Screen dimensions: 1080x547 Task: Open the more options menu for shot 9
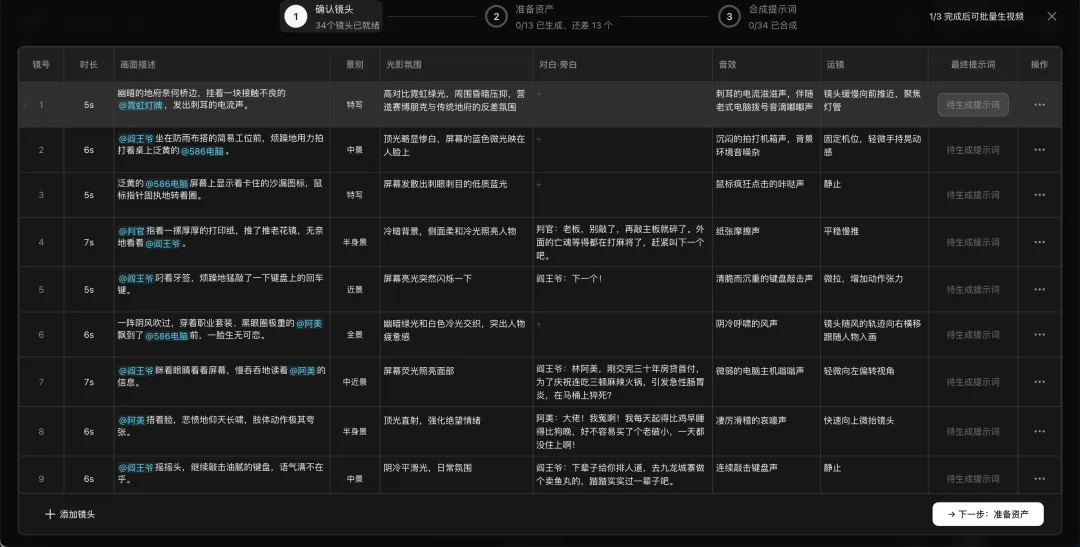pyautogui.click(x=1039, y=478)
